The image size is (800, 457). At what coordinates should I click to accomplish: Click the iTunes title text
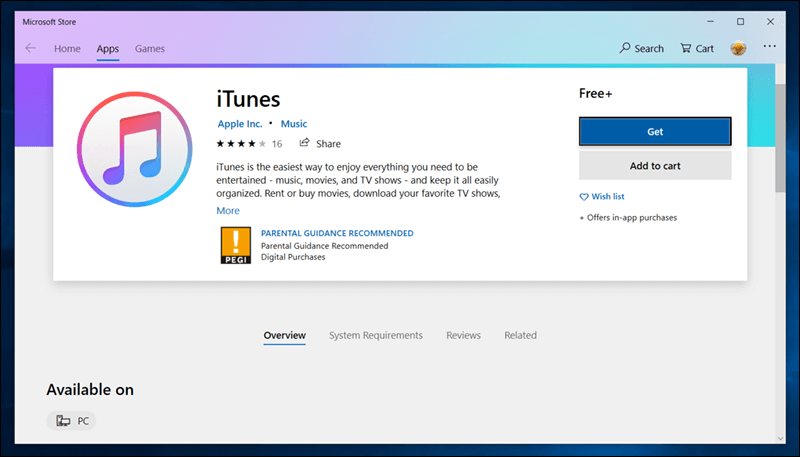248,99
